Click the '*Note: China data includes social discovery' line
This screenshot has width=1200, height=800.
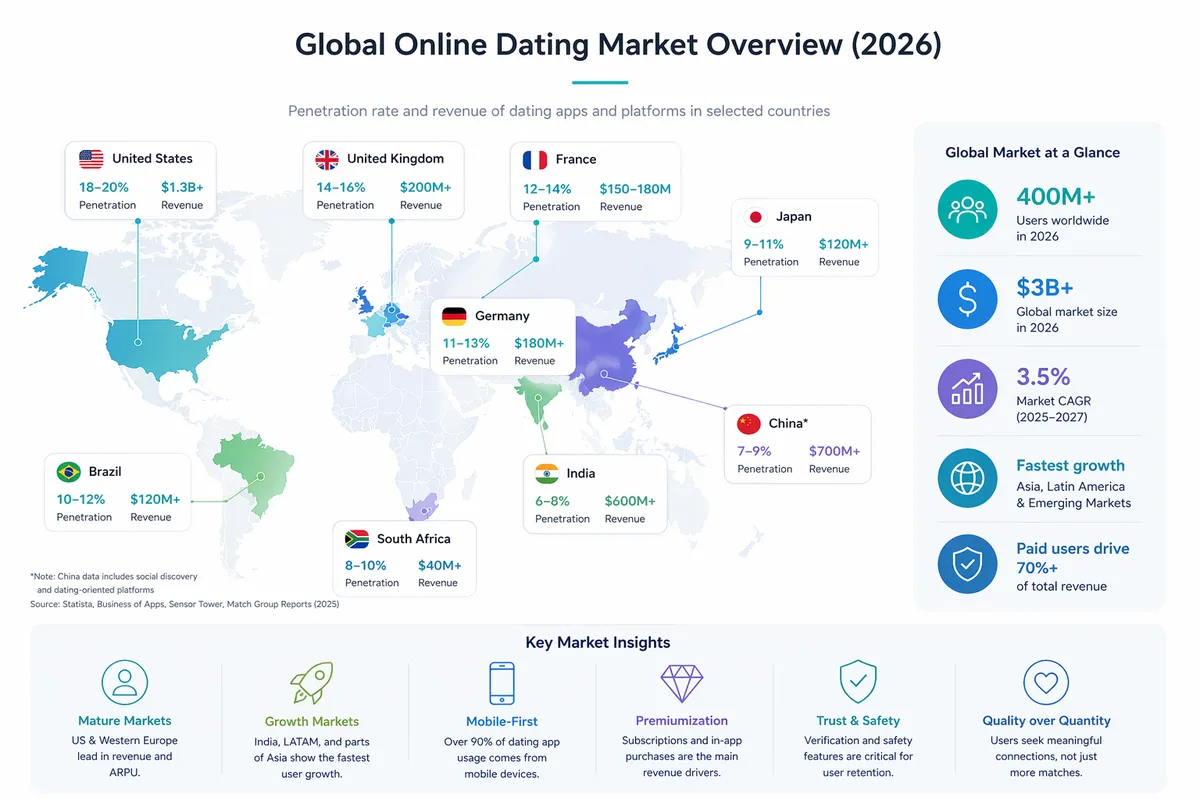[113, 577]
